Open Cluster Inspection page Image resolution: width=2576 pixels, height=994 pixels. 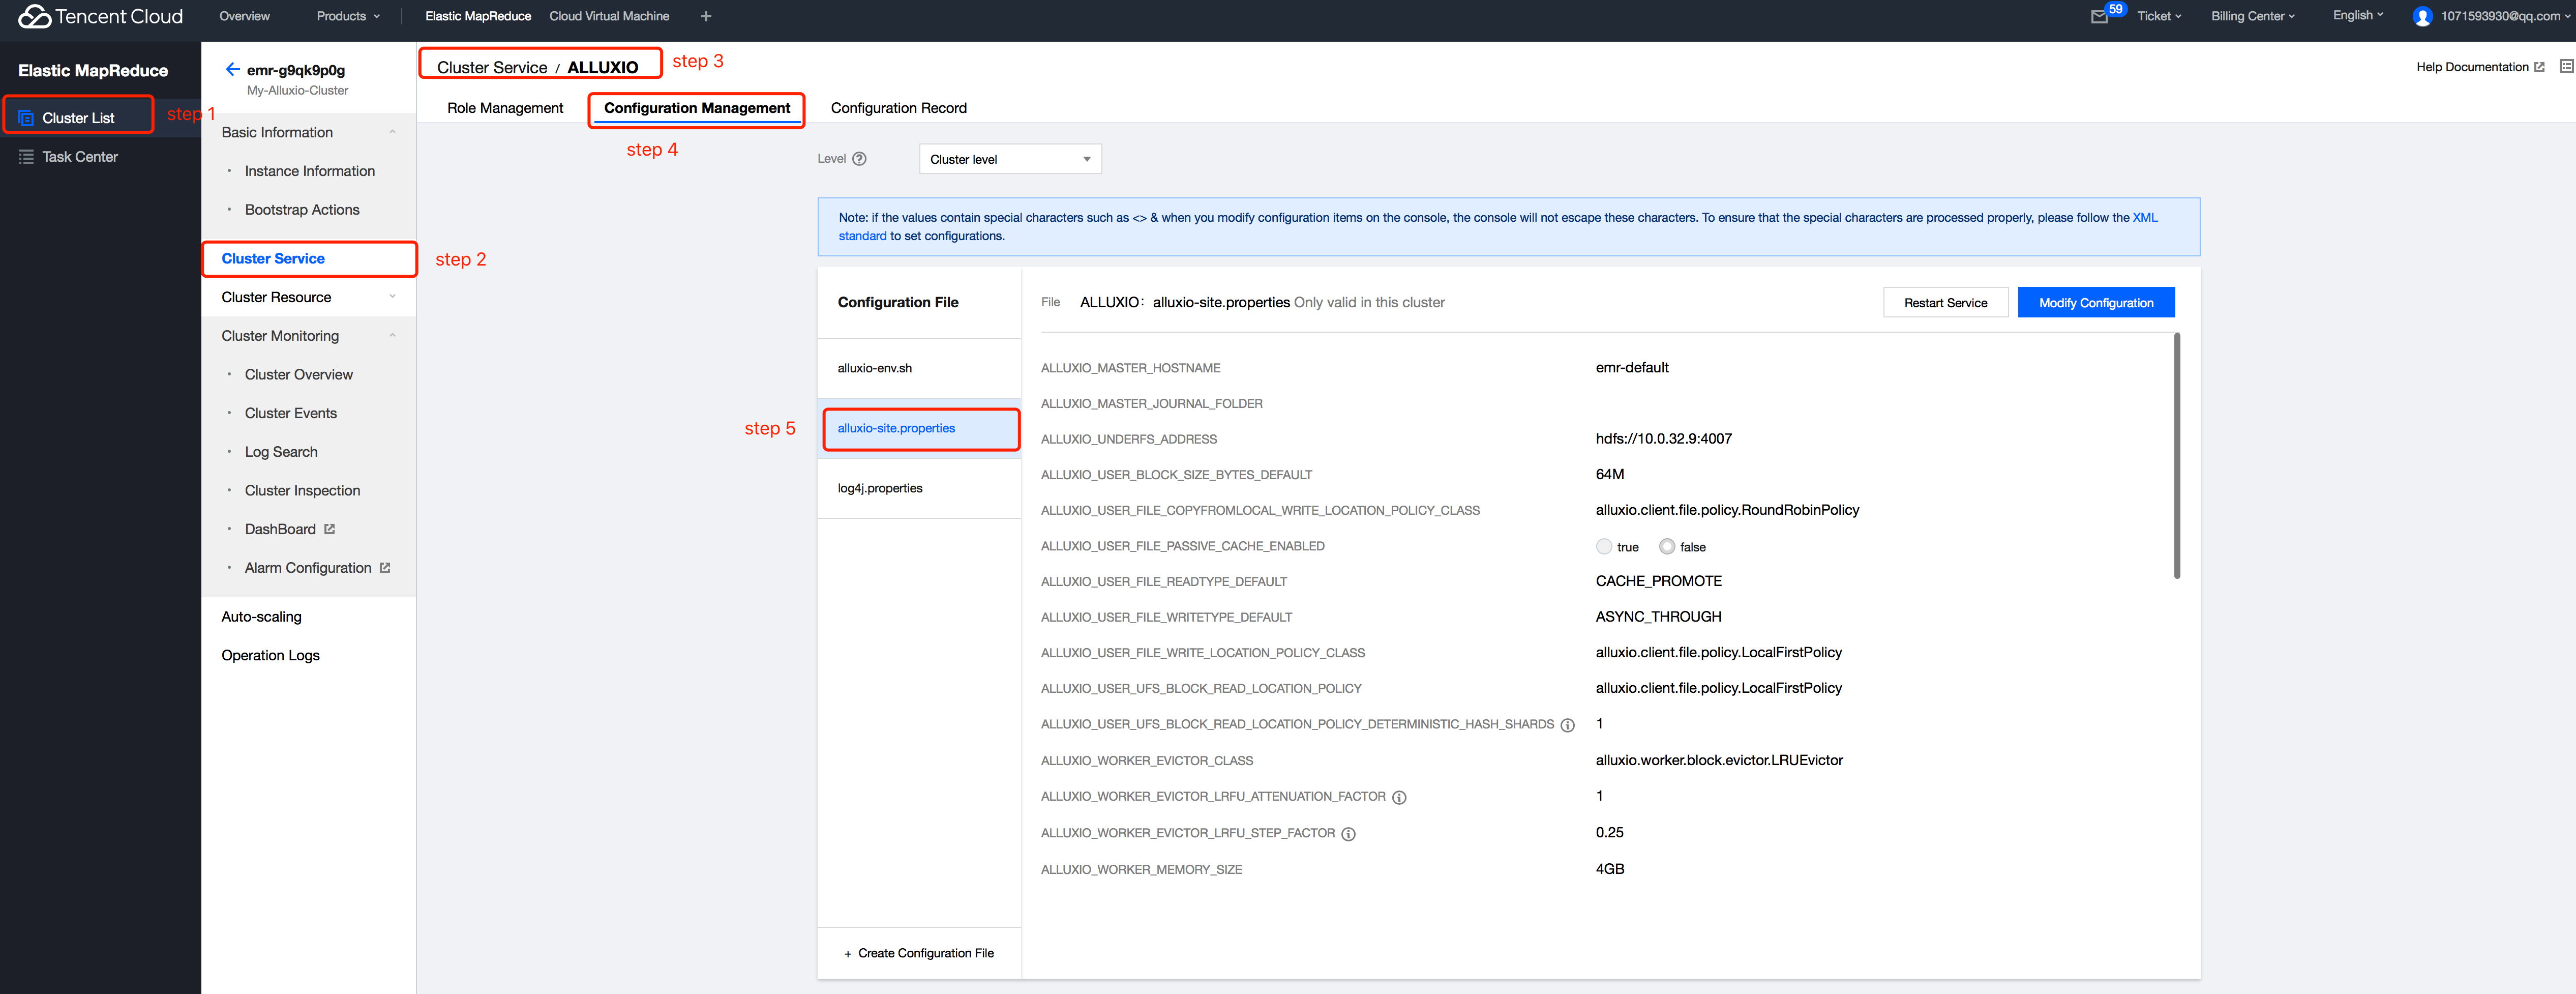[x=302, y=490]
